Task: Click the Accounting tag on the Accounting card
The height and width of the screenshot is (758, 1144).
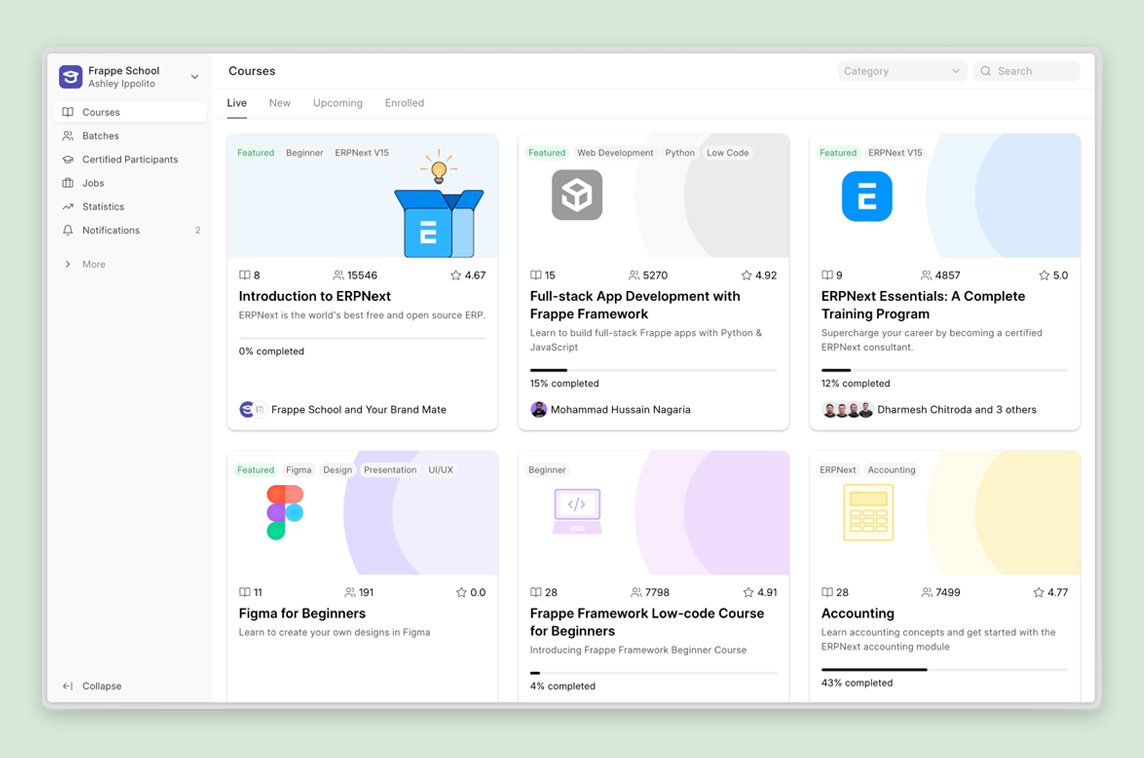Action: pos(892,470)
